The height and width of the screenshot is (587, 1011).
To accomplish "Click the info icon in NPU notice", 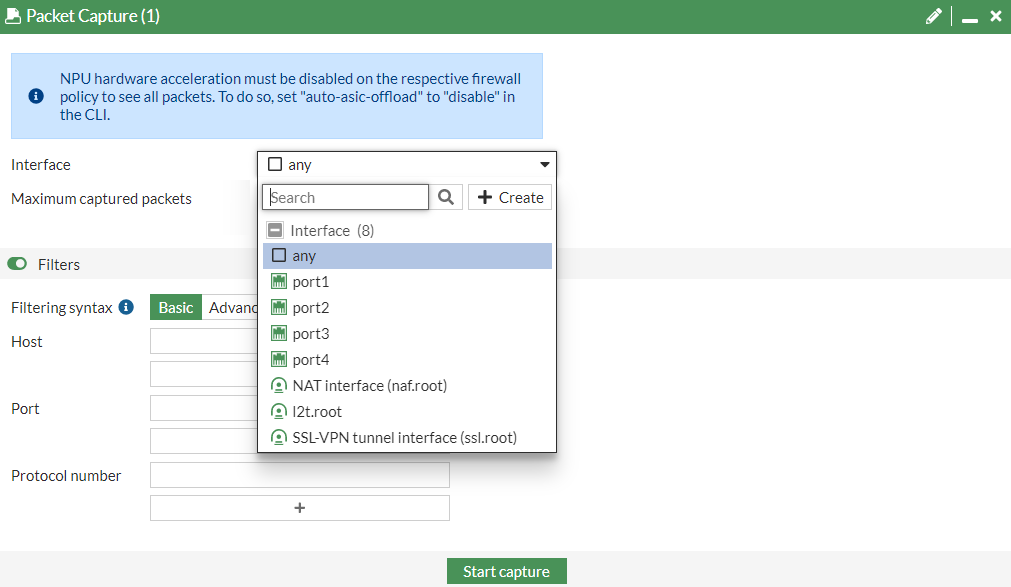I will (x=36, y=96).
